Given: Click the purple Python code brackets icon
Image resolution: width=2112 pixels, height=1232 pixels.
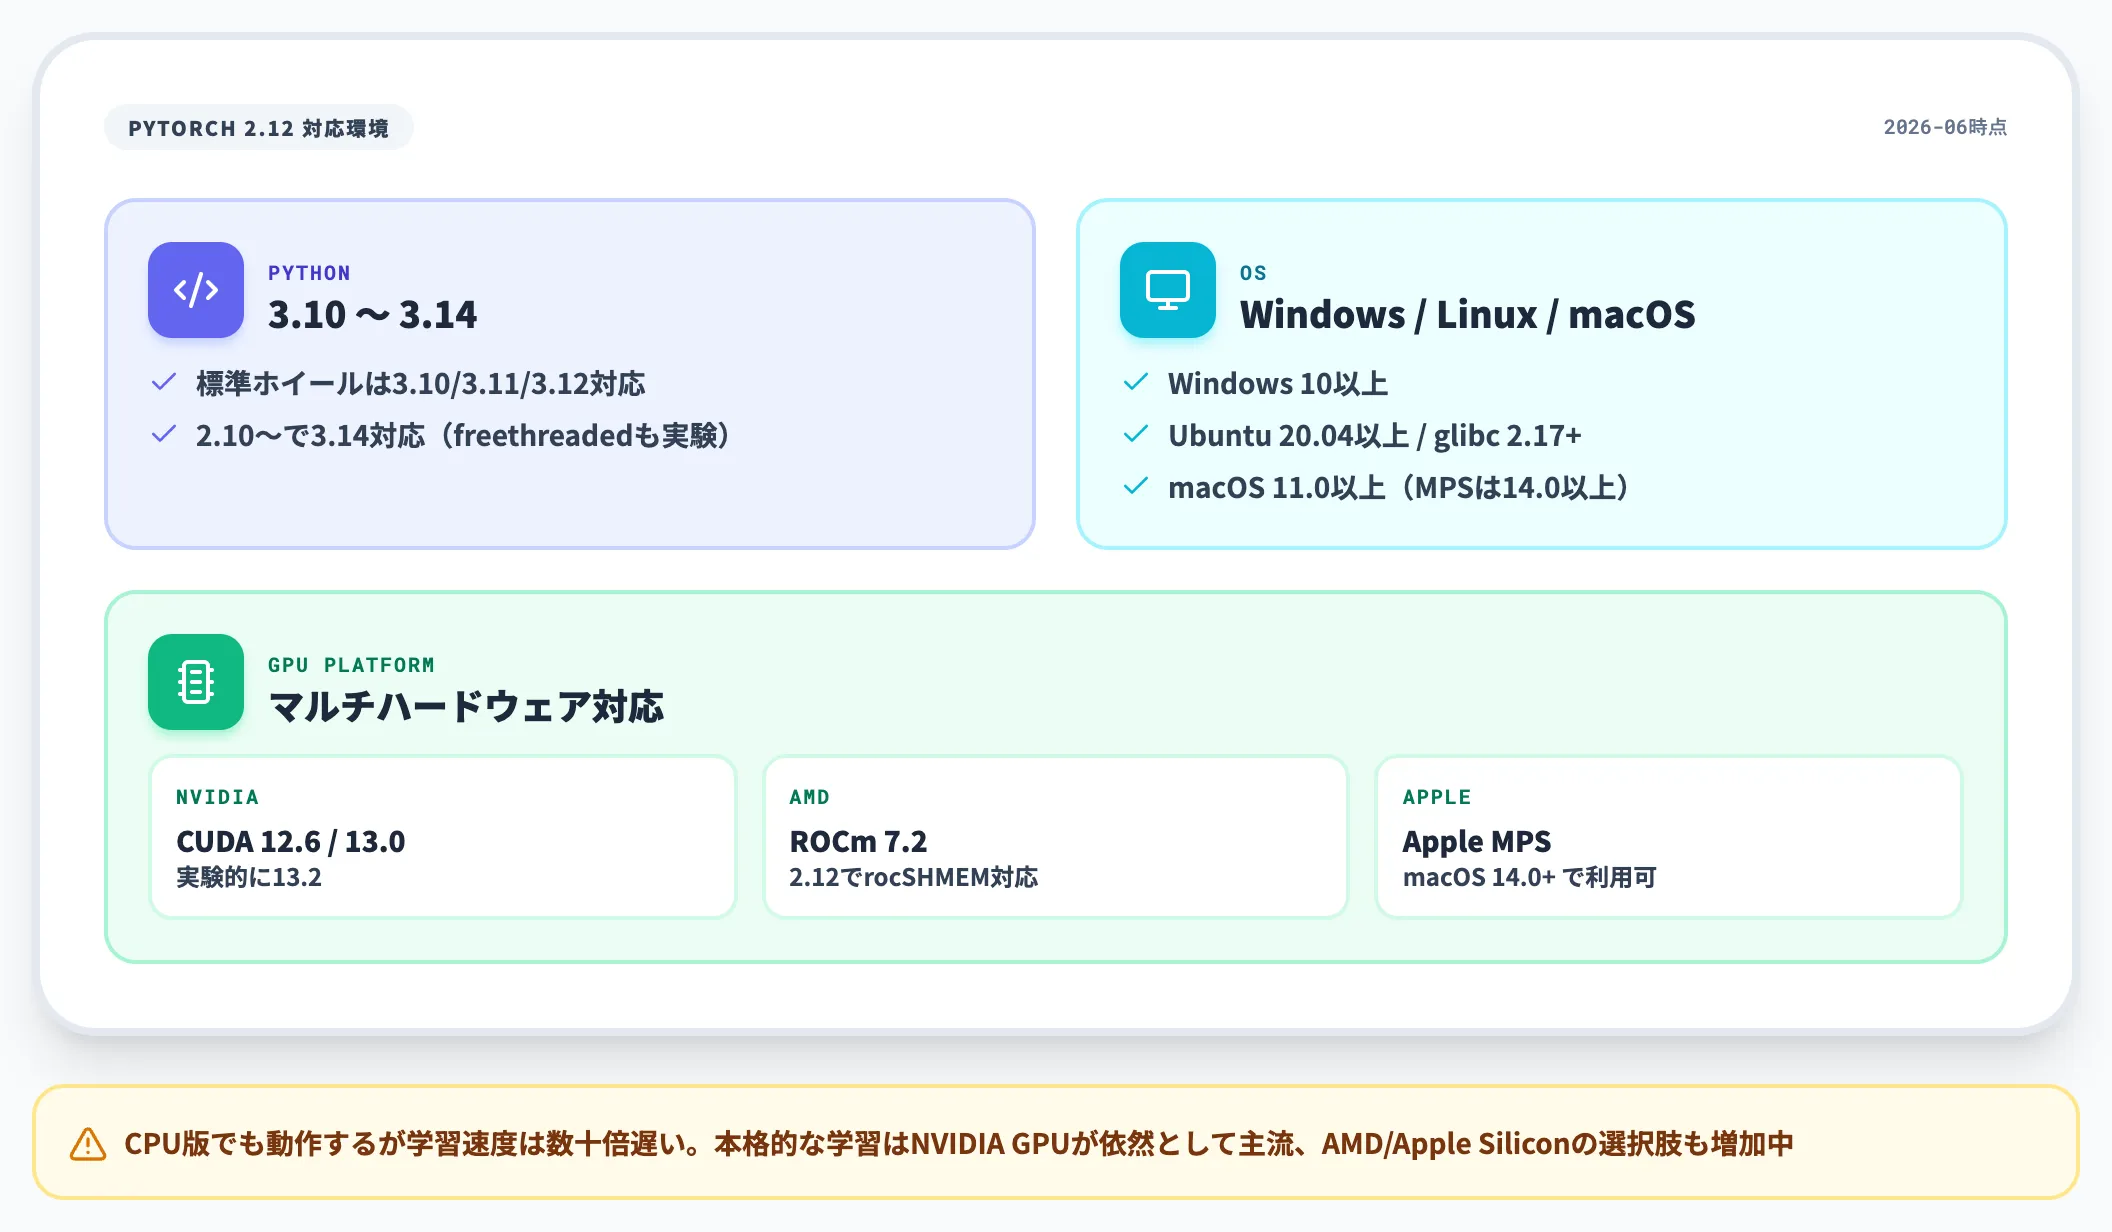Looking at the screenshot, I should (x=196, y=290).
